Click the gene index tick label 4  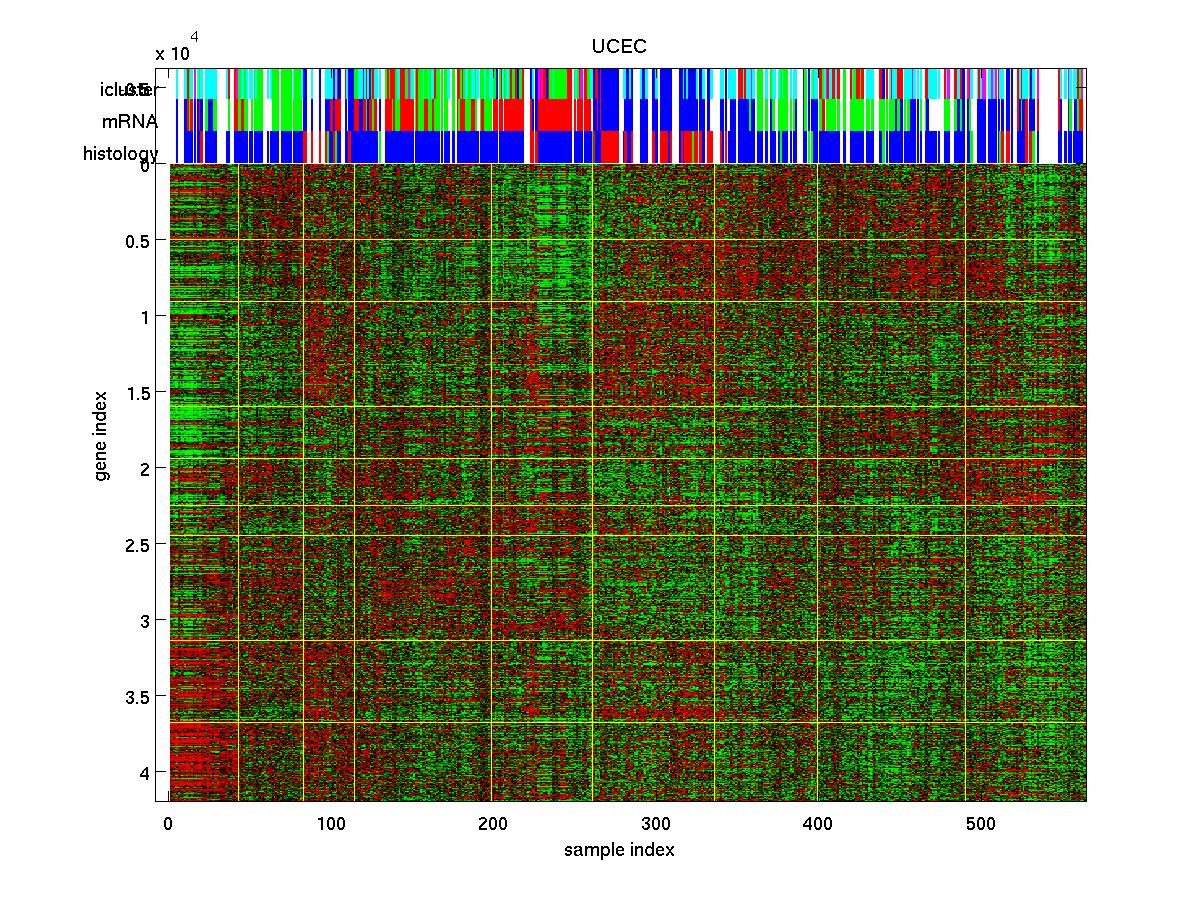point(144,773)
